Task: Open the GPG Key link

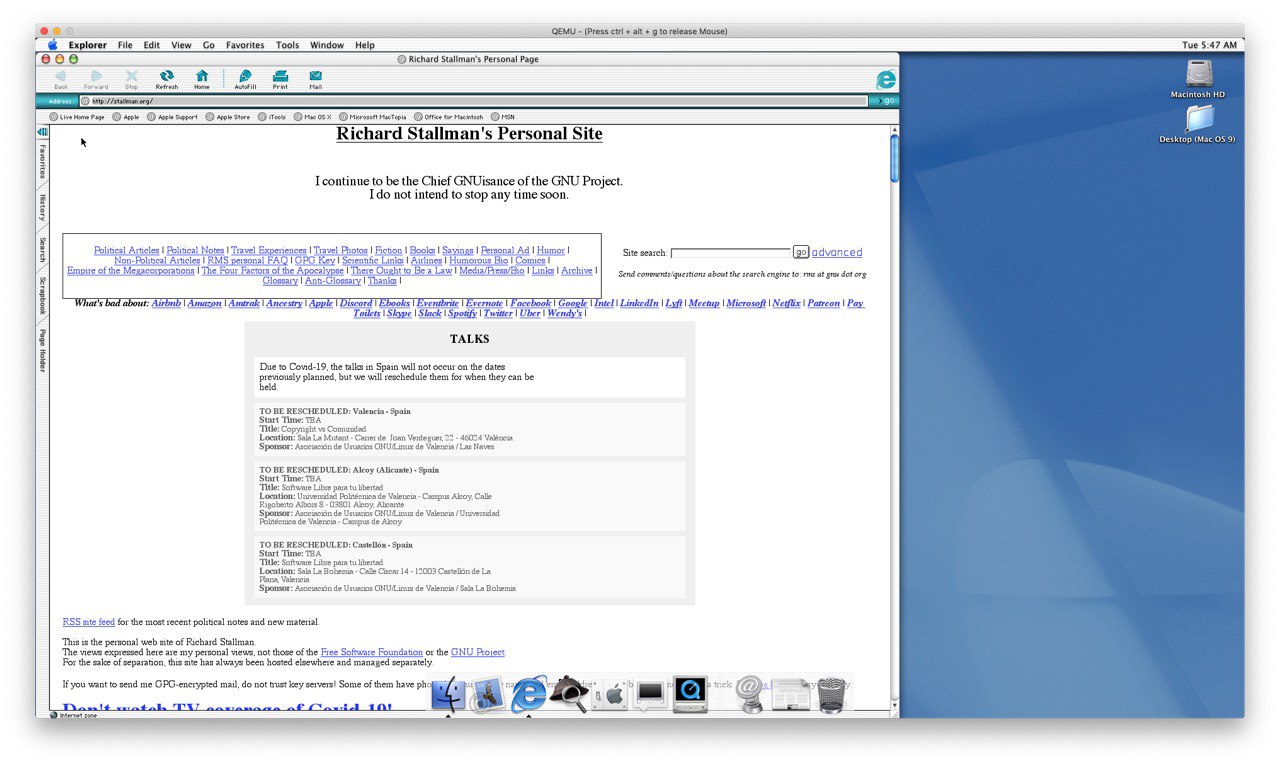Action: click(315, 260)
